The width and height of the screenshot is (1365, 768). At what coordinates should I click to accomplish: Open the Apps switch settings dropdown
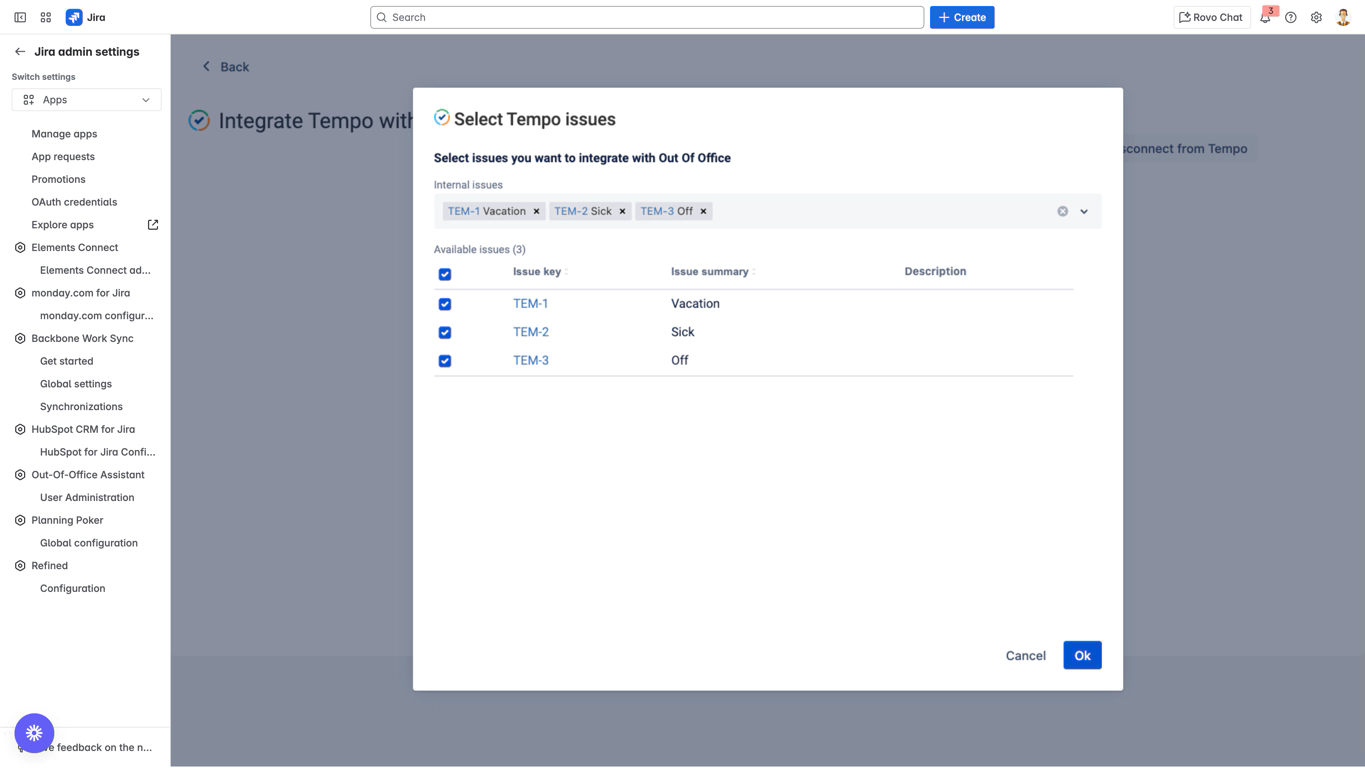pos(86,100)
